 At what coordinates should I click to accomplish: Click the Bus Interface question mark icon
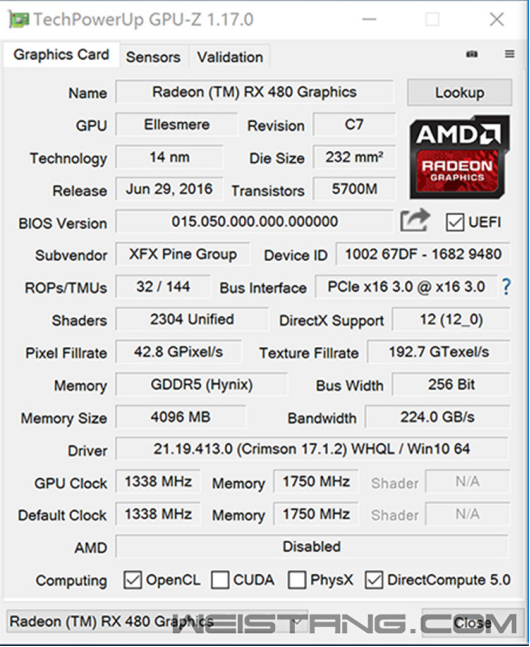click(x=506, y=286)
